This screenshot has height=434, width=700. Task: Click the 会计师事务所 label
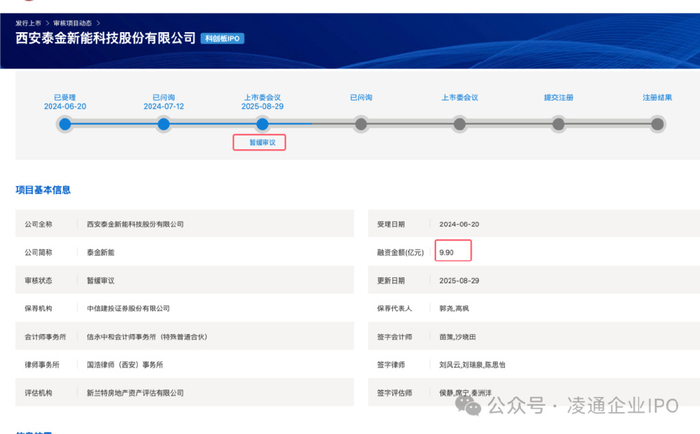tap(45, 337)
